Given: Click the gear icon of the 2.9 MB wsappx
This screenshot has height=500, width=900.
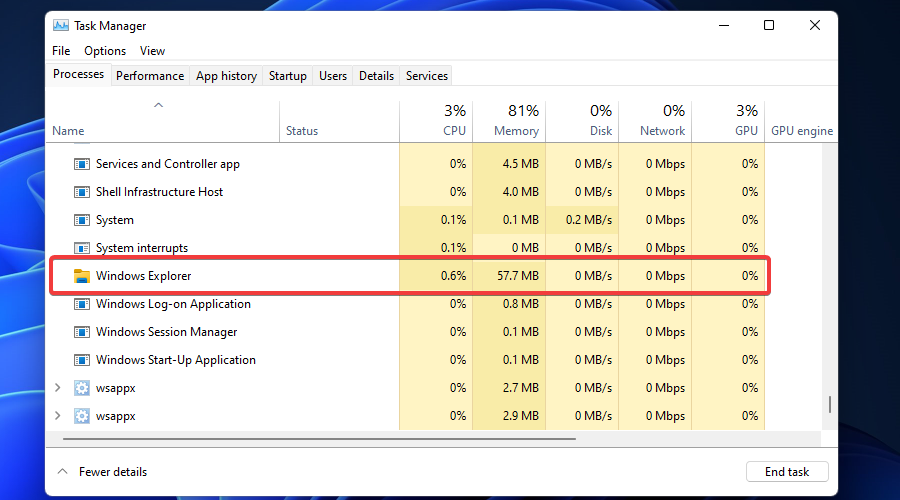Looking at the screenshot, I should pyautogui.click(x=82, y=416).
